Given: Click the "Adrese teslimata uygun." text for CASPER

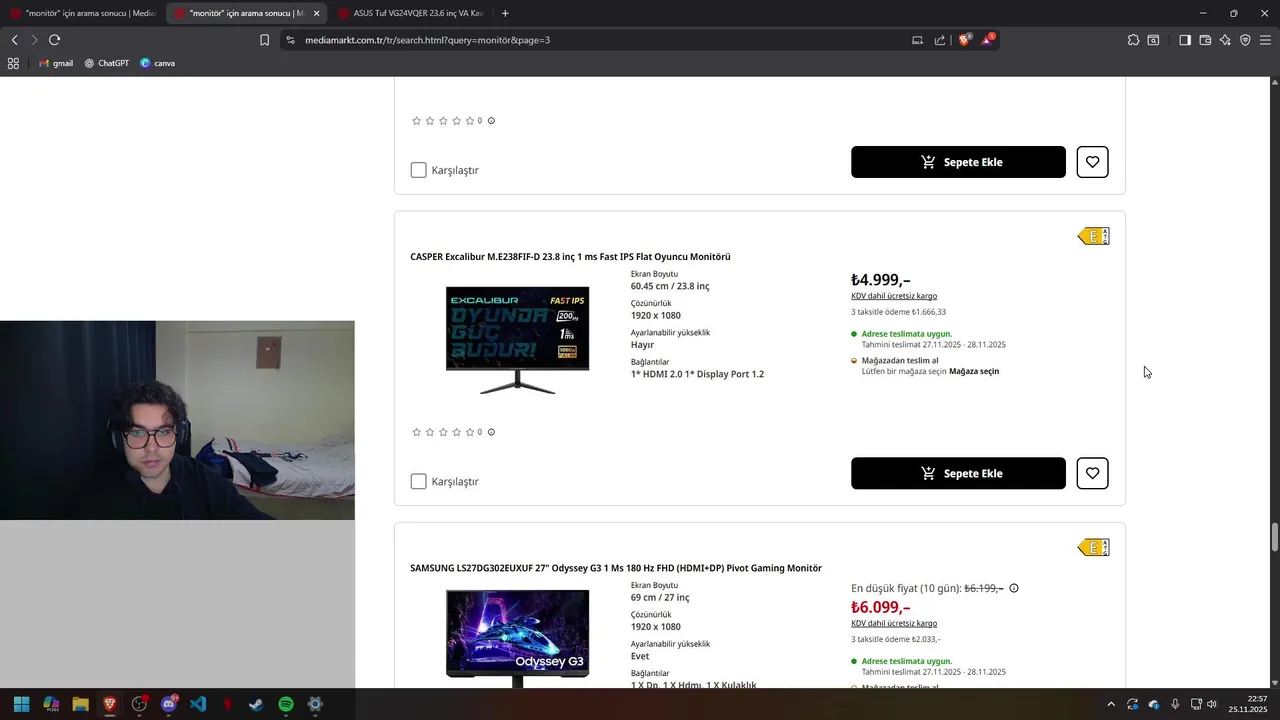Looking at the screenshot, I should [906, 334].
